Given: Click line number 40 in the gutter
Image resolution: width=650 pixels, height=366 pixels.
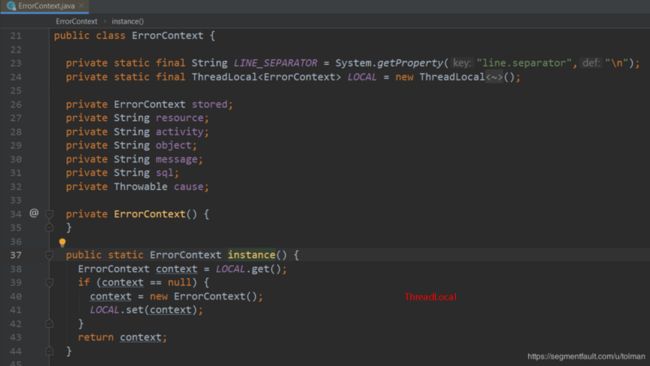Looking at the screenshot, I should 16,296.
